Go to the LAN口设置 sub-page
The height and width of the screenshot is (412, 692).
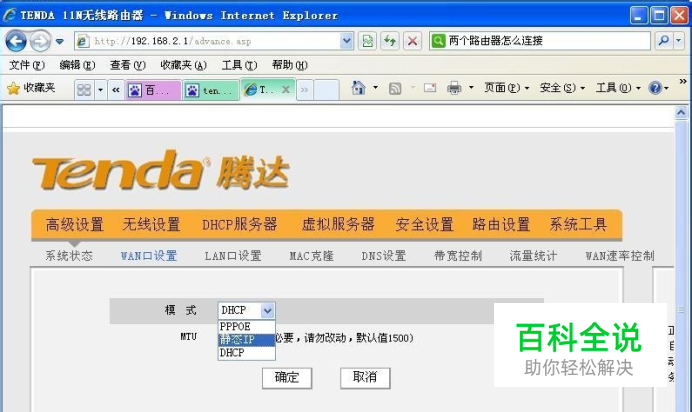pos(233,256)
